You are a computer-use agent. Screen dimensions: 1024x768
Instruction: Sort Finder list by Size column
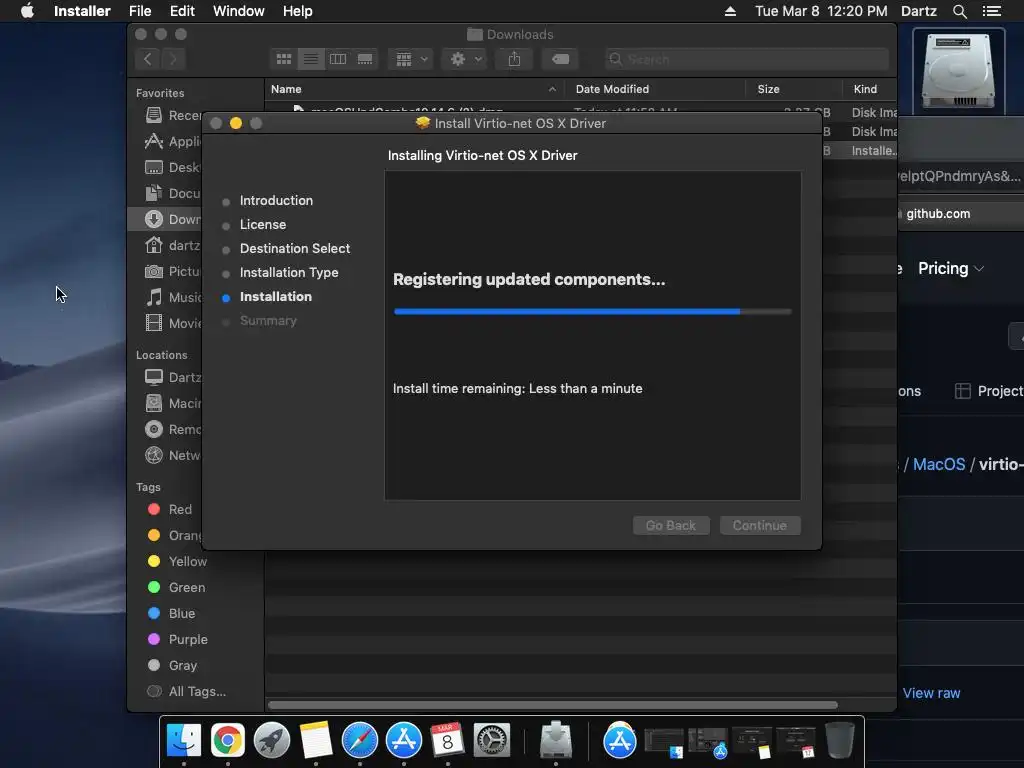point(793,89)
